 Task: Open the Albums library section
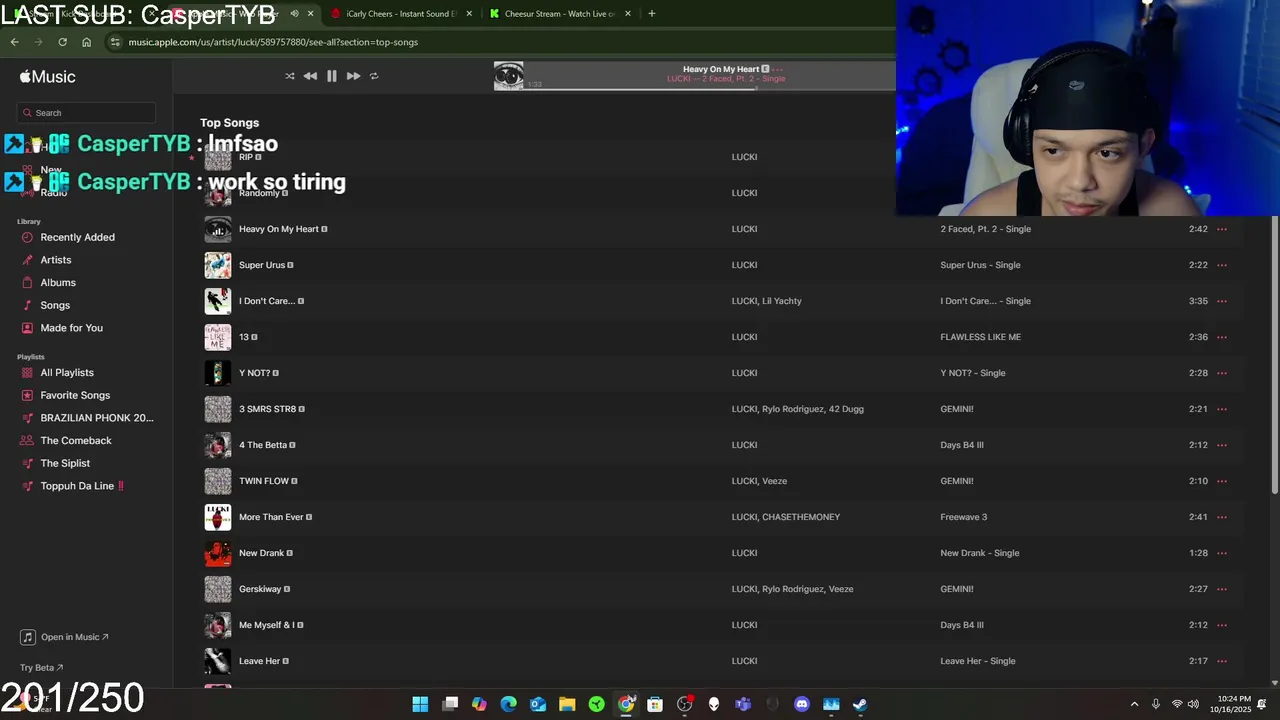click(58, 283)
